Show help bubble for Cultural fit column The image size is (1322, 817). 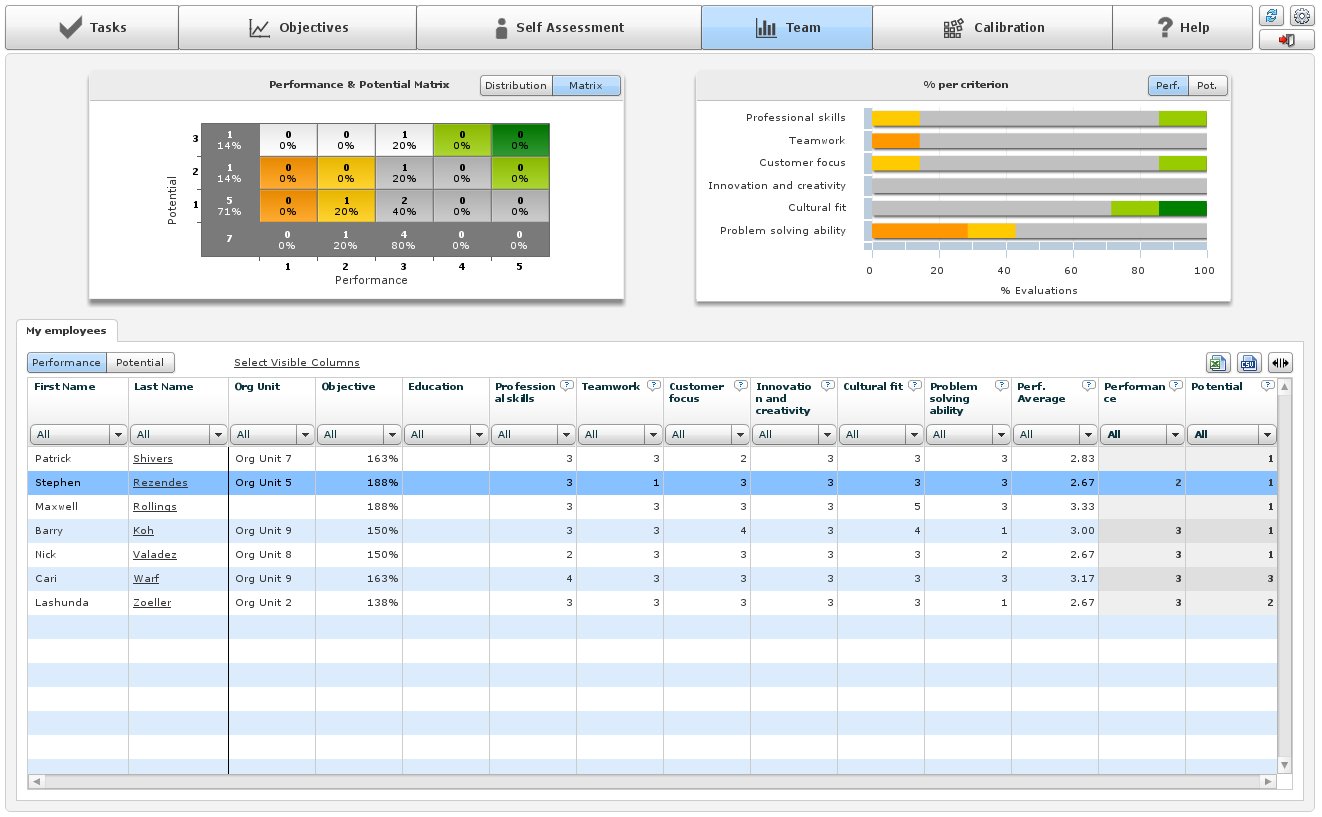(914, 386)
